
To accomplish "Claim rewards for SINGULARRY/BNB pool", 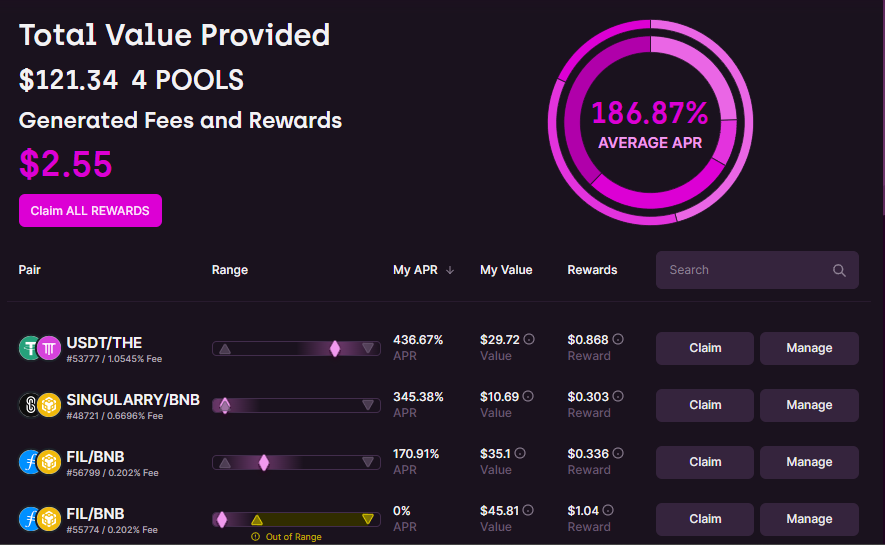I will pos(704,405).
